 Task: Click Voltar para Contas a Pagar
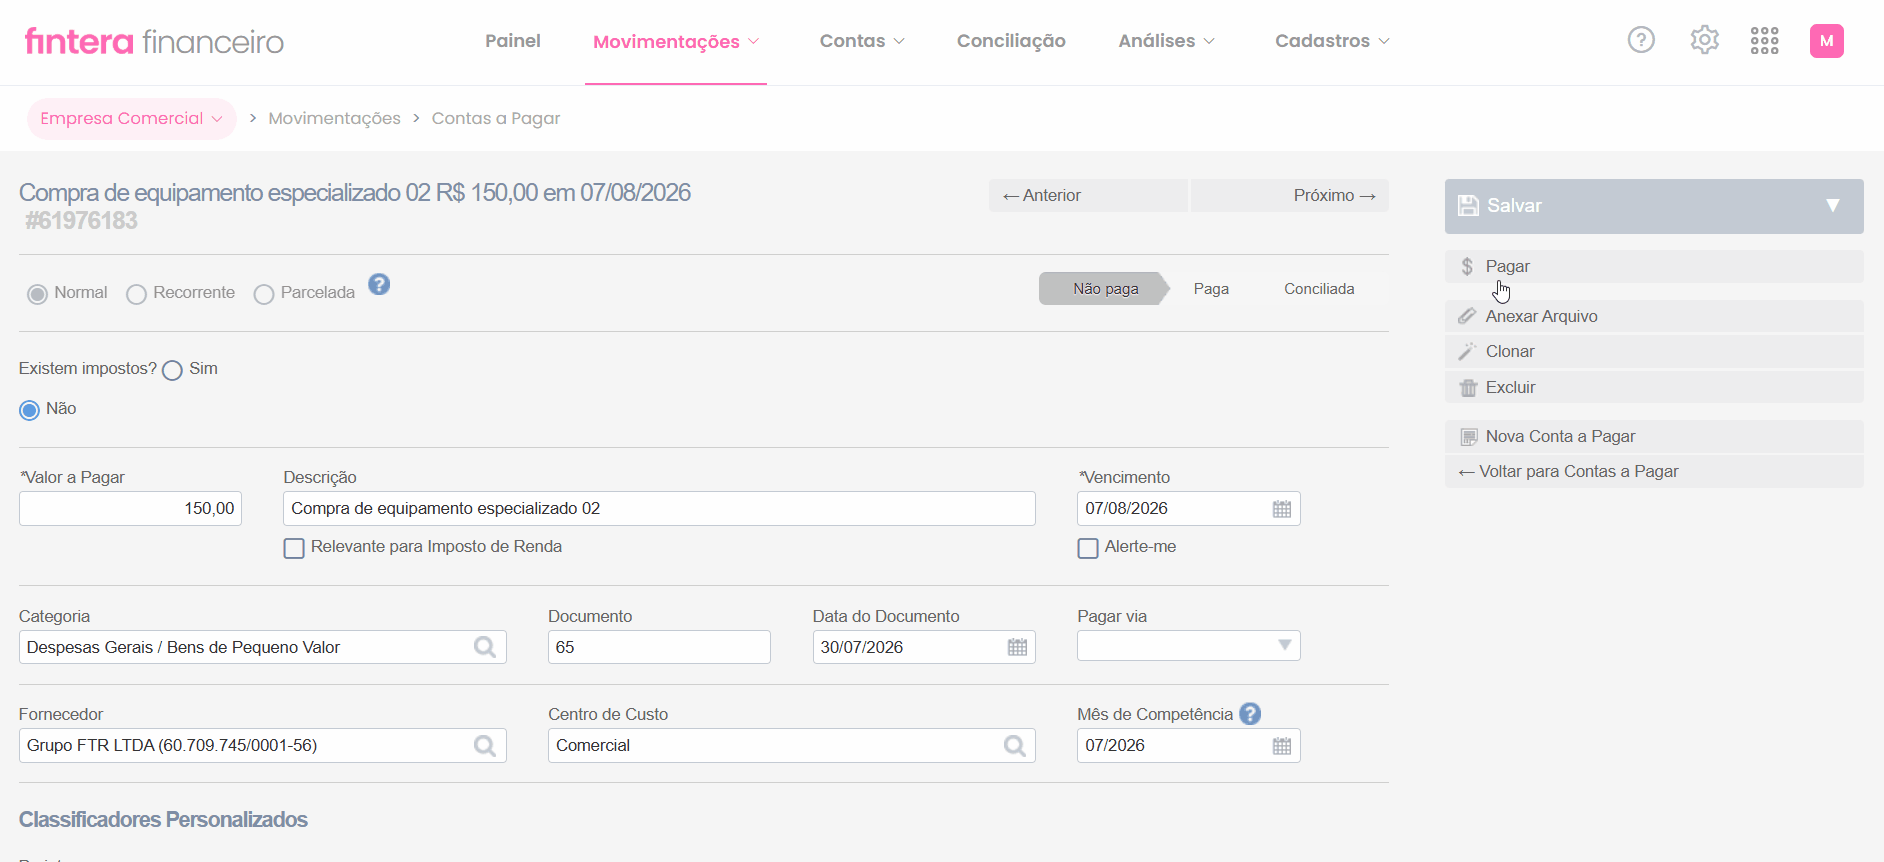click(x=1654, y=472)
